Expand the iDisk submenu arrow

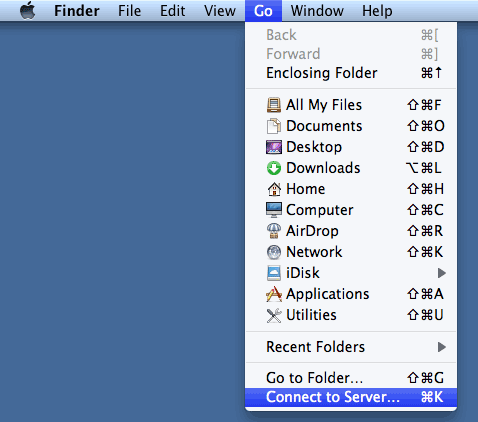click(x=442, y=273)
